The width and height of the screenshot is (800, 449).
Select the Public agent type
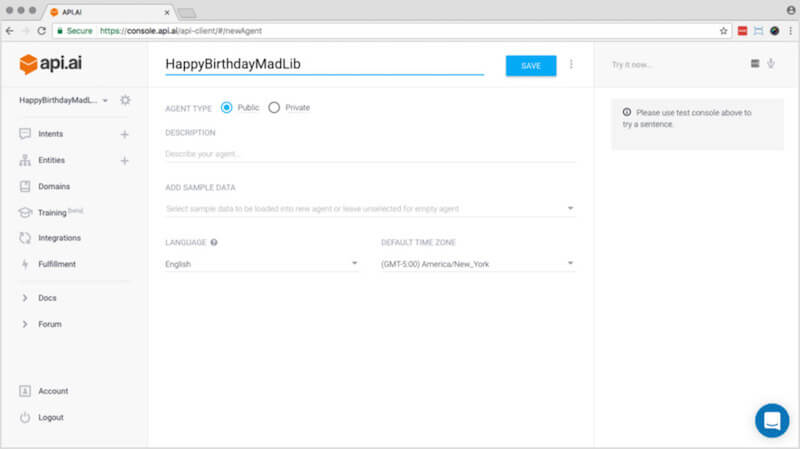227,108
